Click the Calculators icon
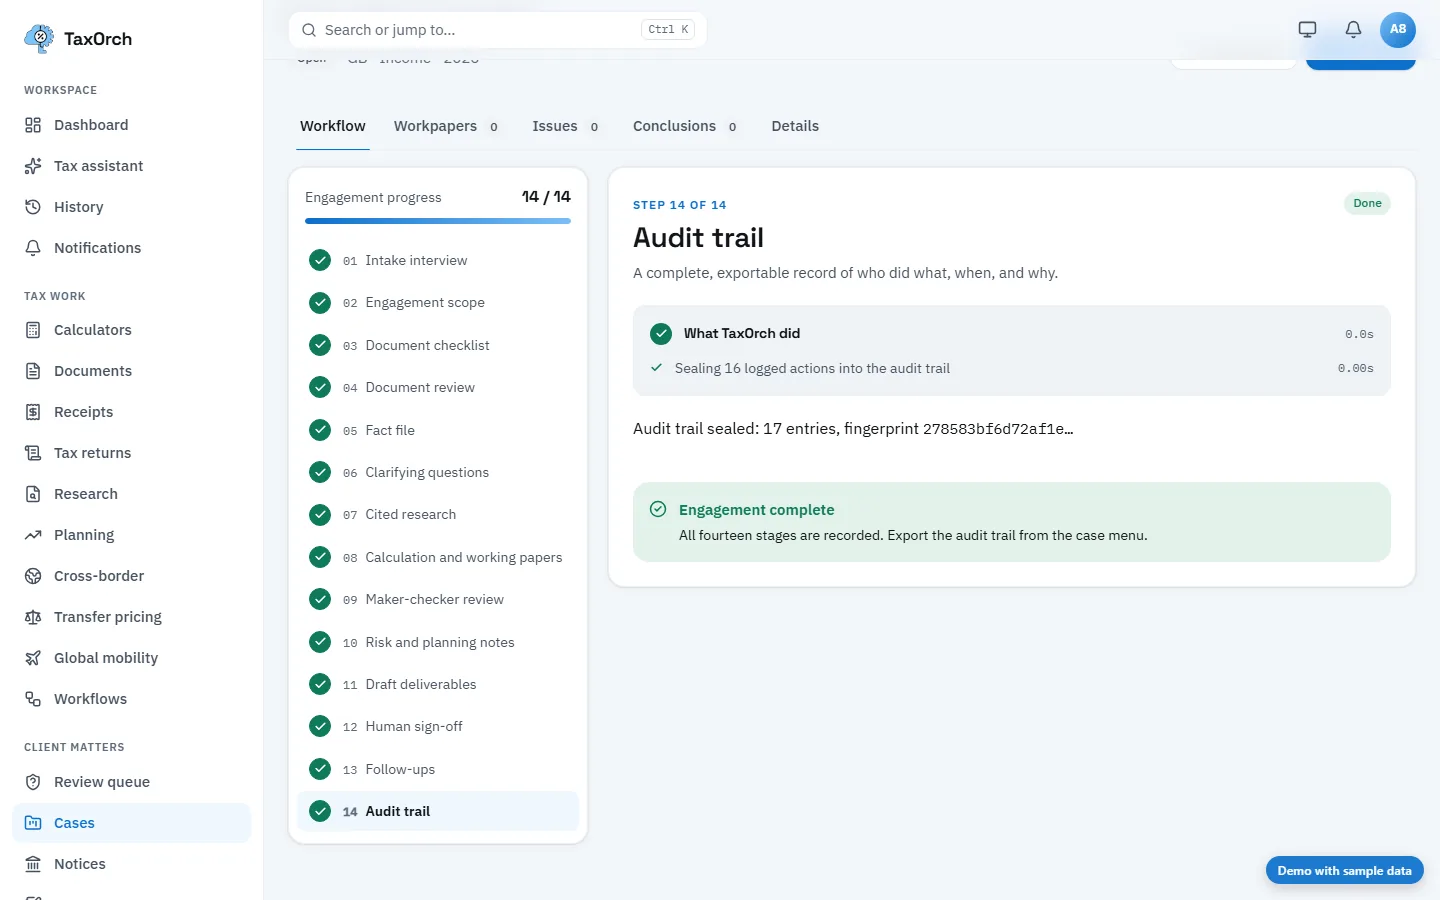Screen dimensions: 1440x900 pos(33,330)
